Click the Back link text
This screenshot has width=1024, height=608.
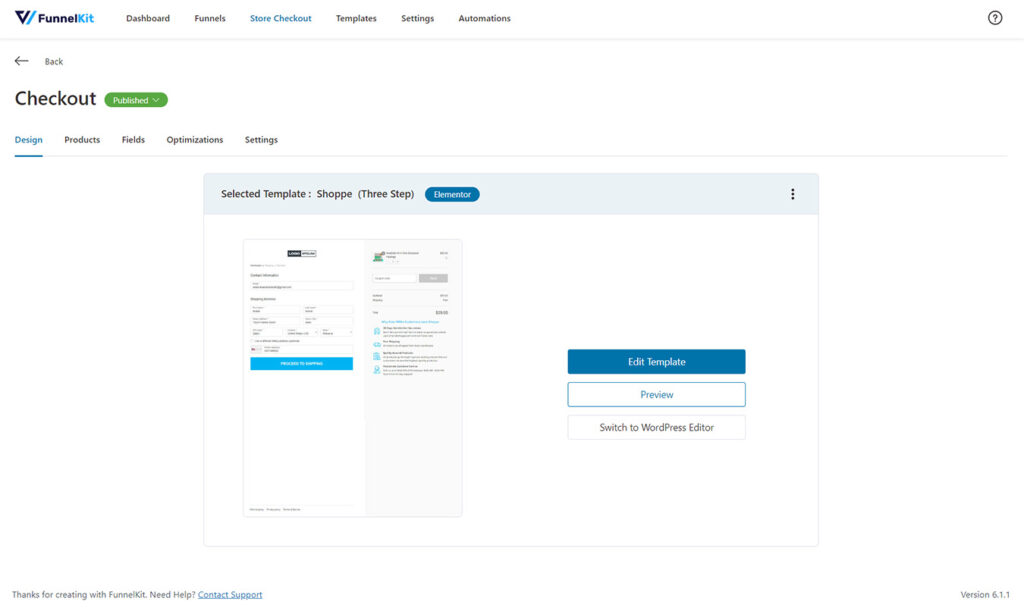(x=54, y=61)
